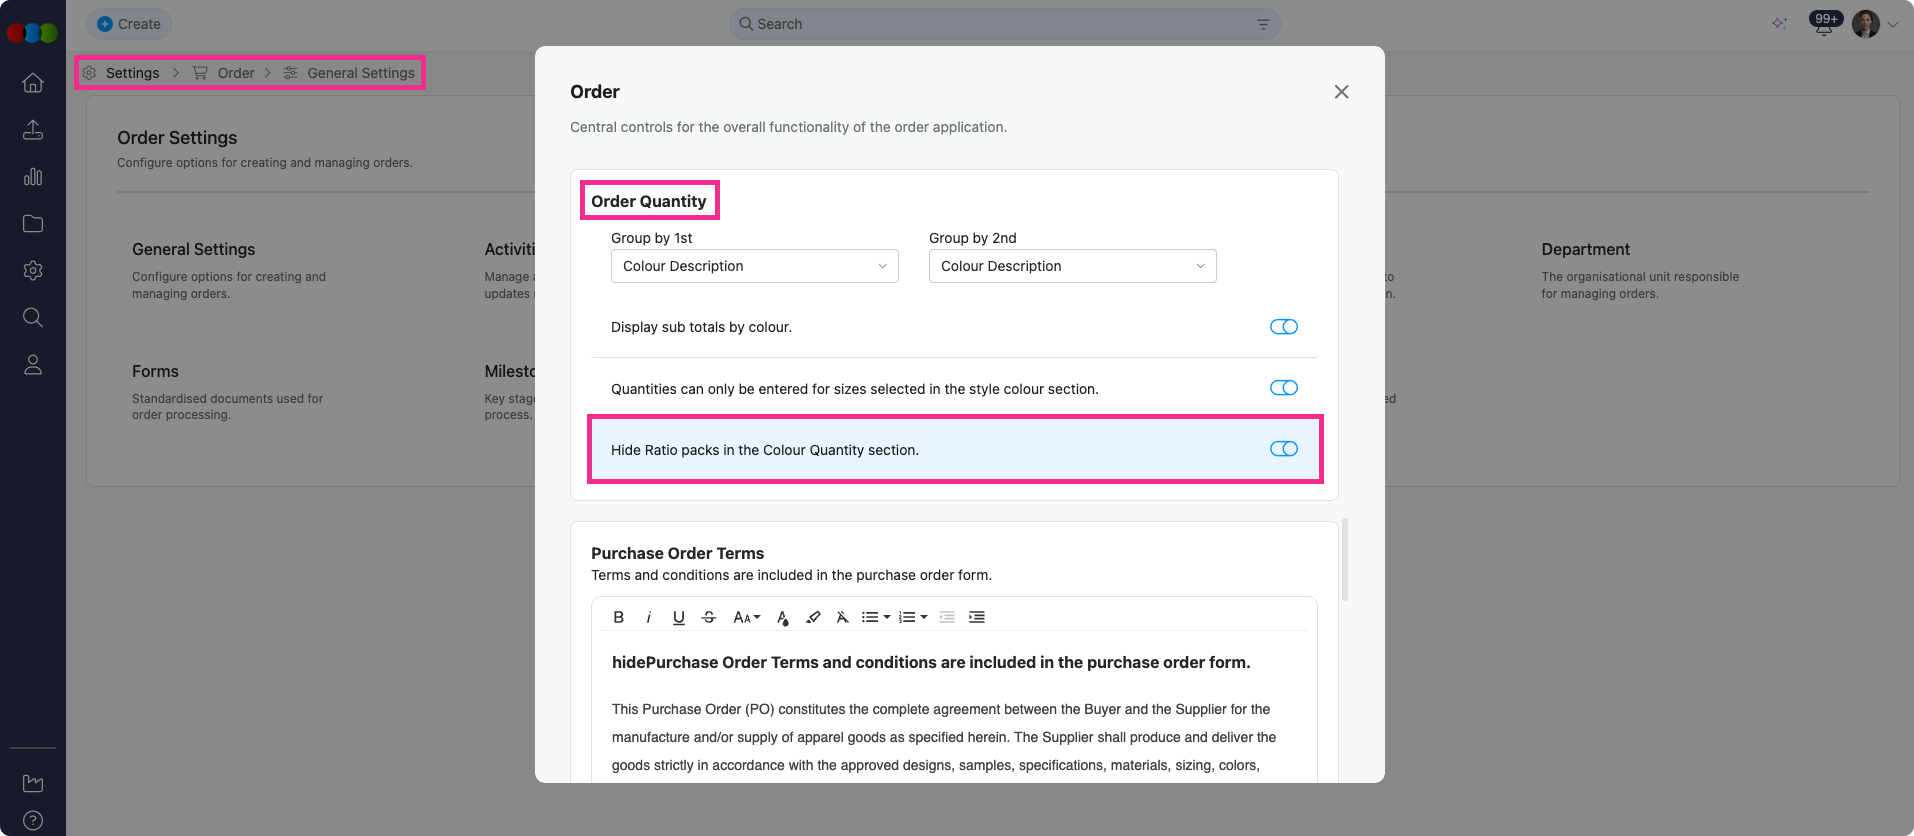This screenshot has height=836, width=1914.
Task: Apply bold formatting in terms editor
Action: (x=618, y=617)
